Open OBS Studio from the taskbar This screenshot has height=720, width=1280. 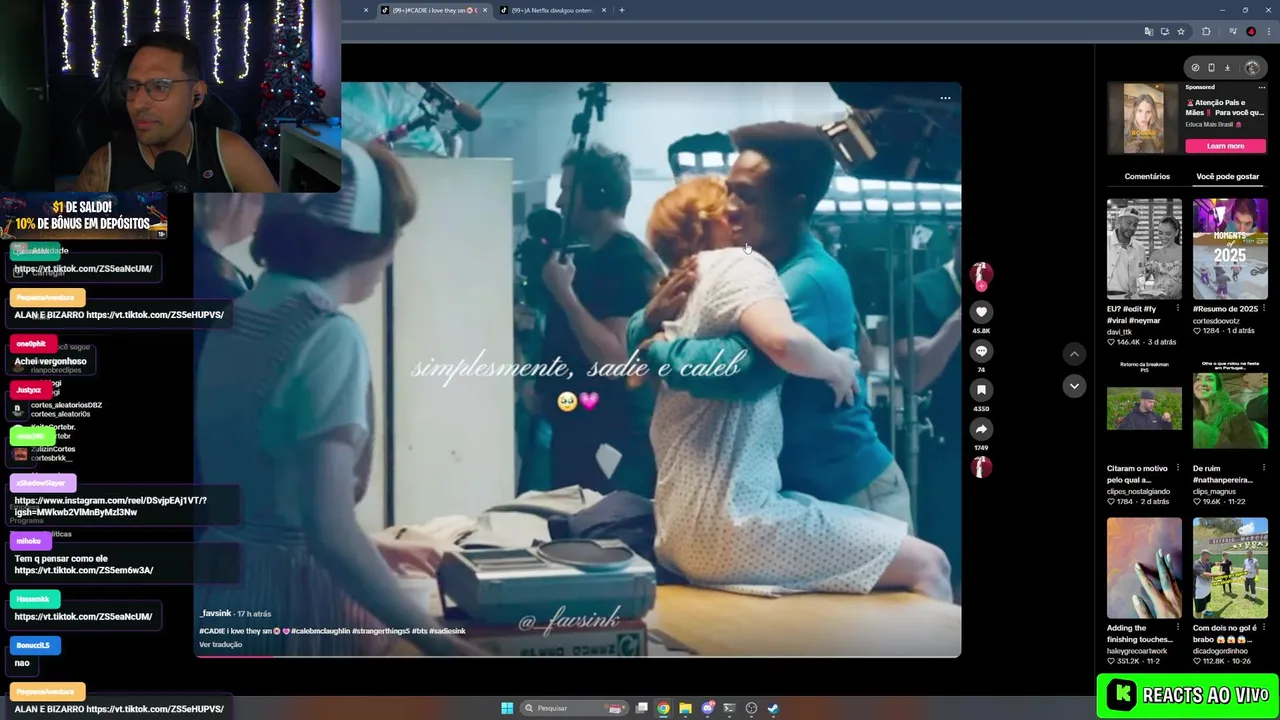pyautogui.click(x=751, y=708)
